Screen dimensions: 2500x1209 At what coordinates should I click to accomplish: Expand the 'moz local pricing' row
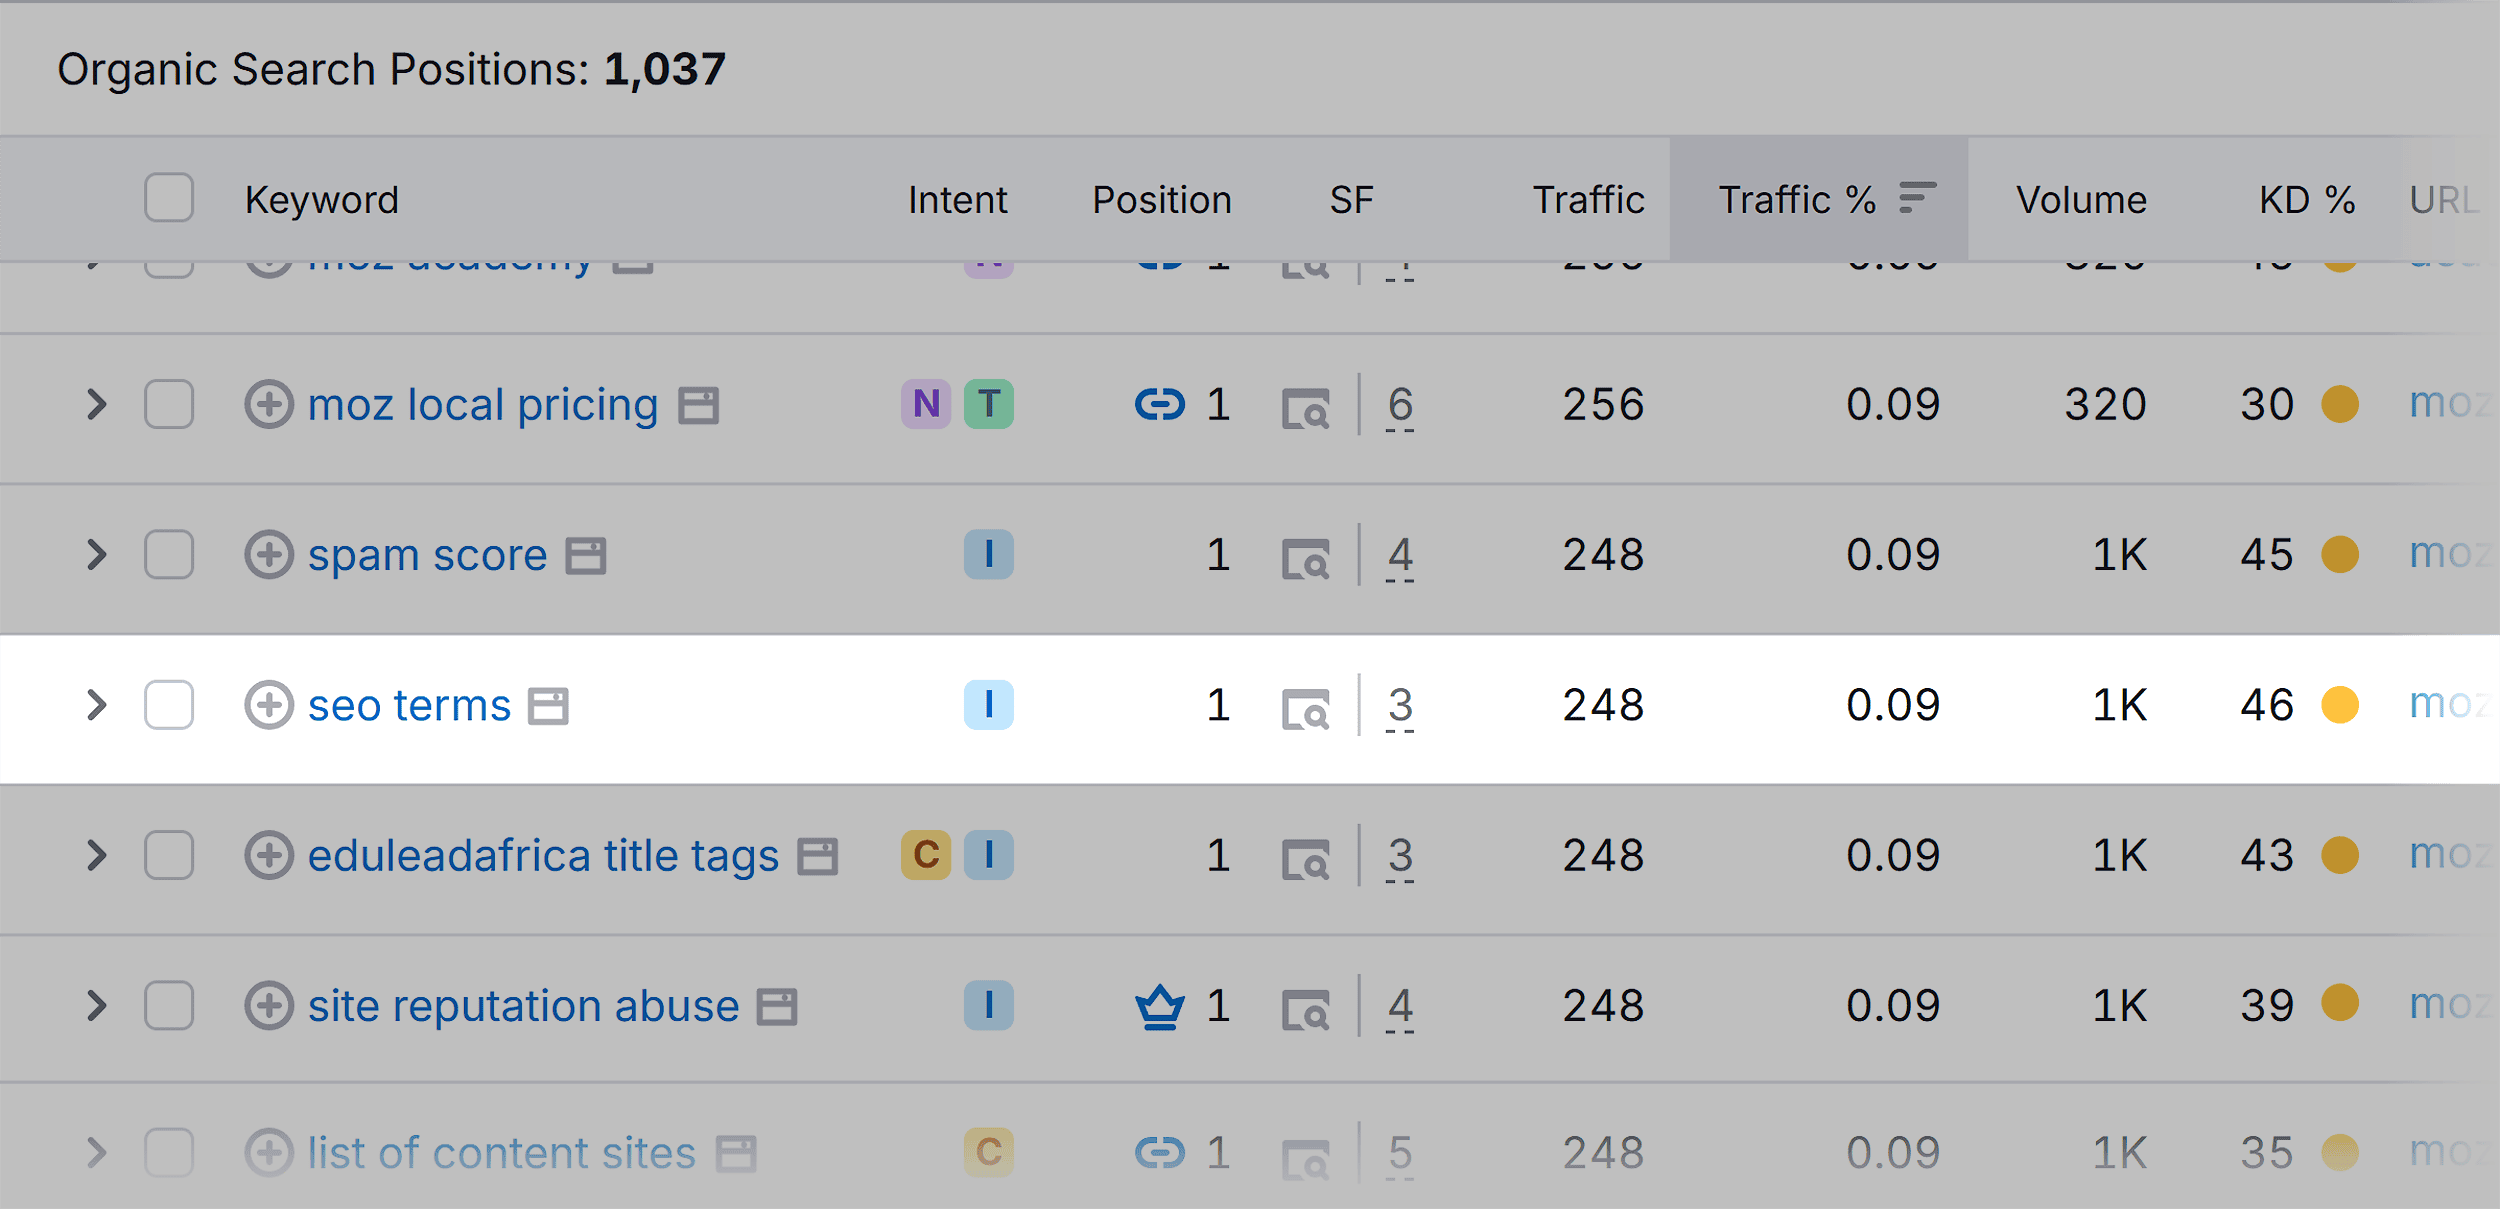tap(96, 404)
